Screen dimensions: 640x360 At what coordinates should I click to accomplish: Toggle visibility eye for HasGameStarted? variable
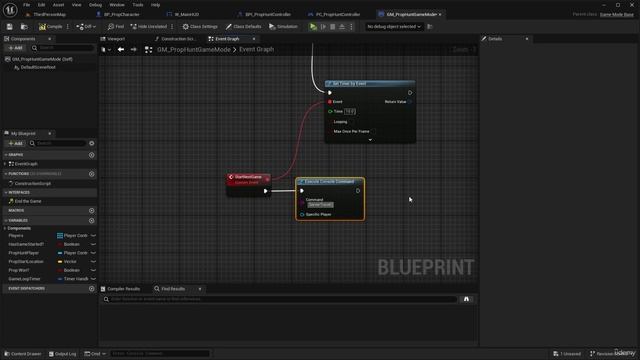[93, 244]
